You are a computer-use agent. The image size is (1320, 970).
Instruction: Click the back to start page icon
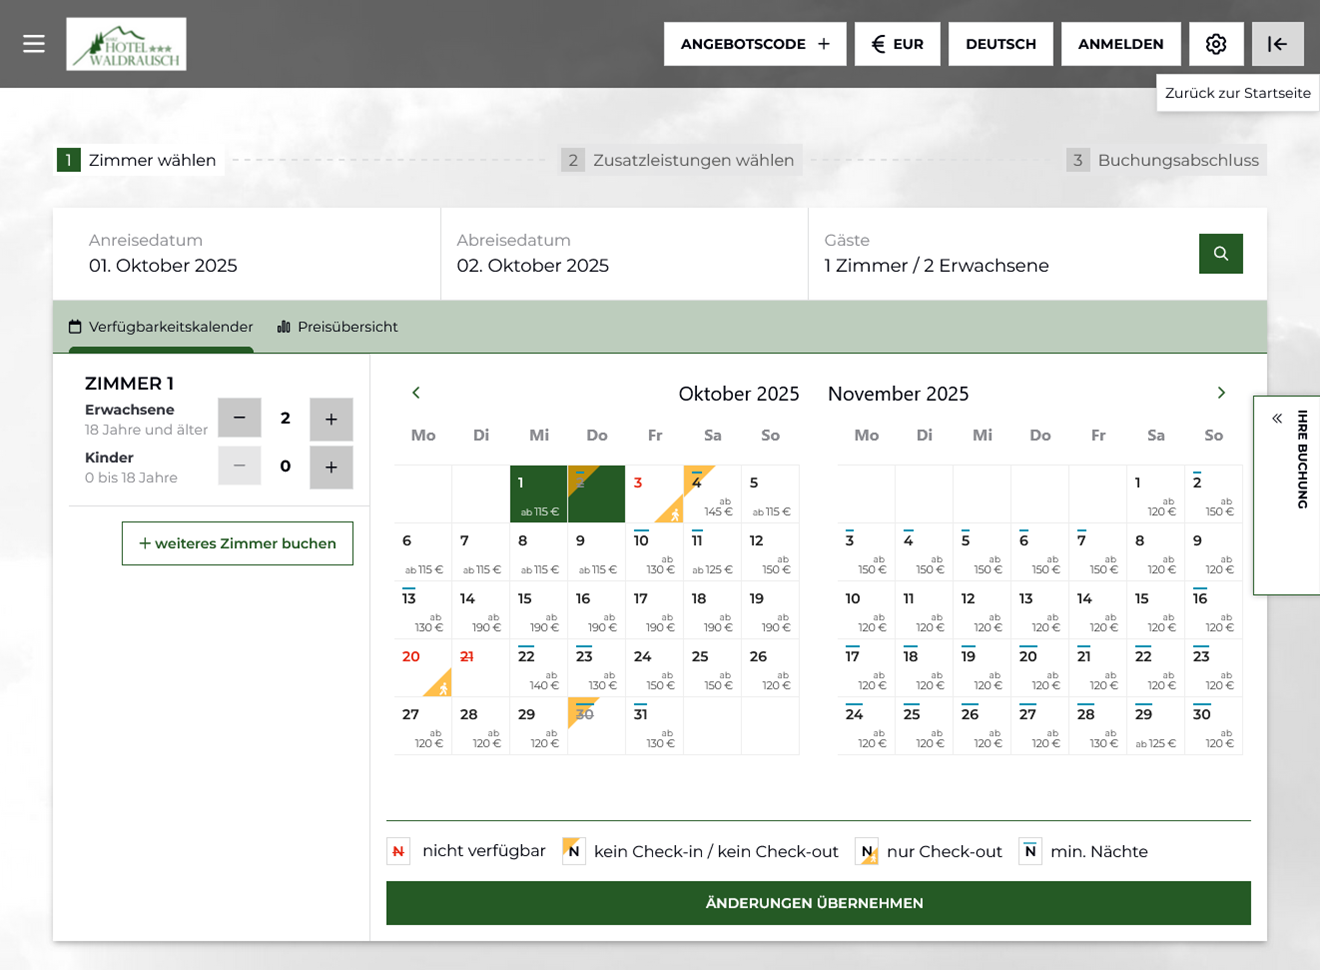click(x=1277, y=44)
